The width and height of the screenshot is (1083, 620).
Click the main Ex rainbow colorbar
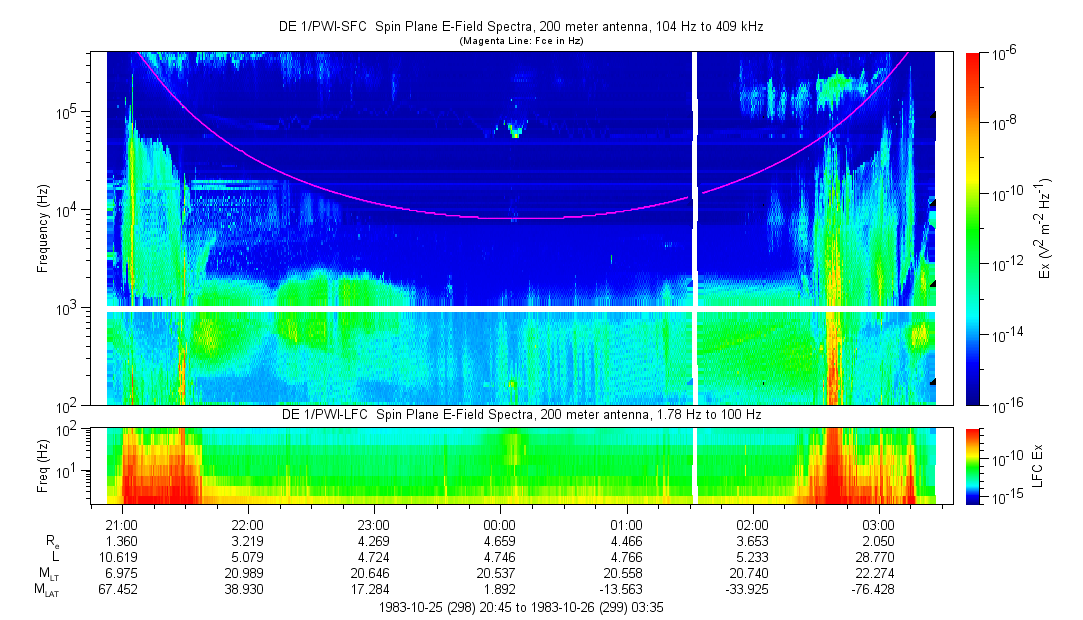coord(973,228)
